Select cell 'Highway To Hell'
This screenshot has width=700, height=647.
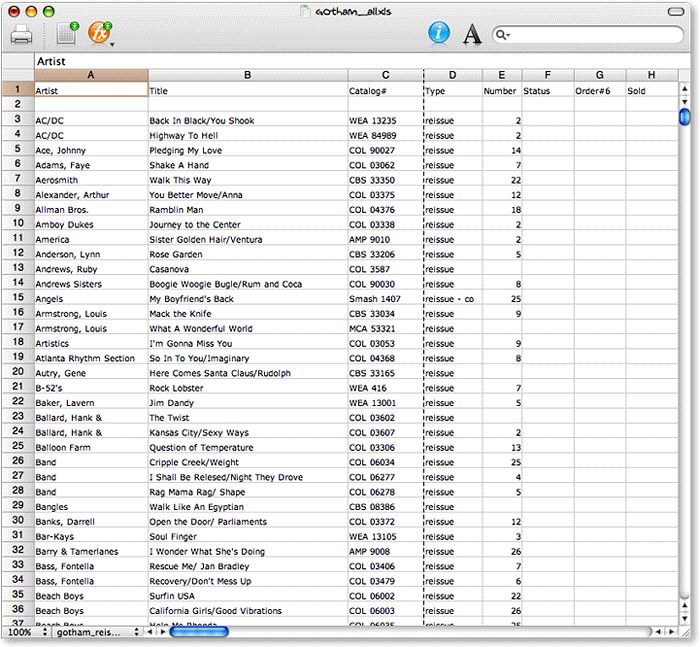pos(248,135)
